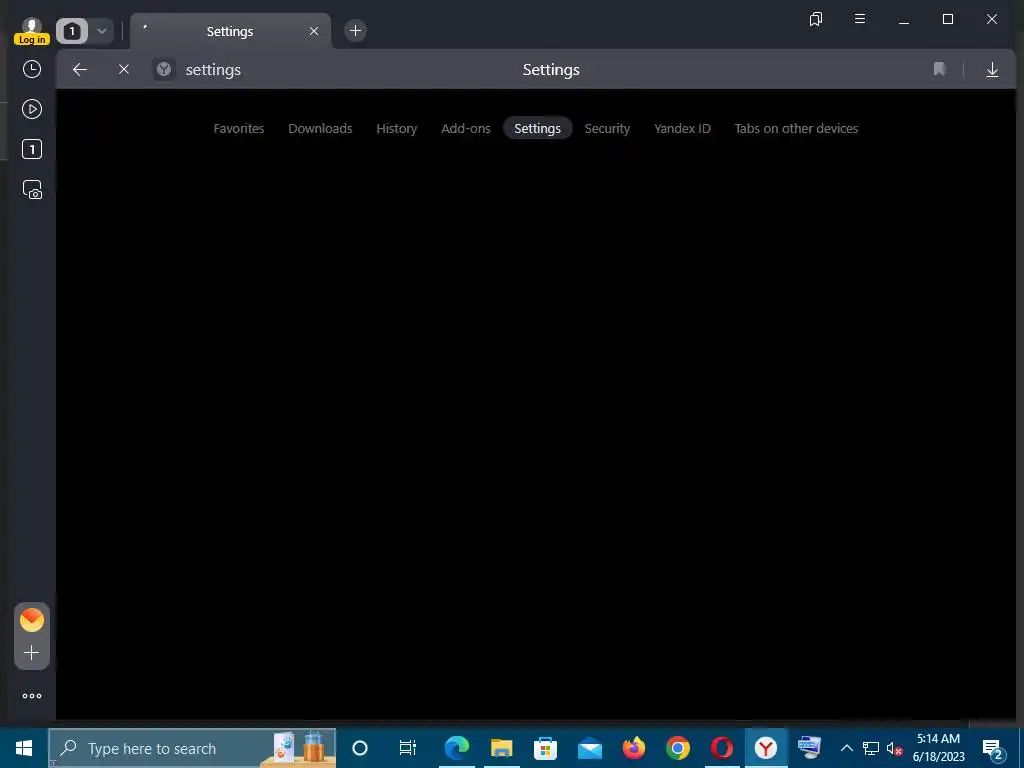The width and height of the screenshot is (1024, 768).
Task: Switch to the Downloads section
Action: pos(320,129)
